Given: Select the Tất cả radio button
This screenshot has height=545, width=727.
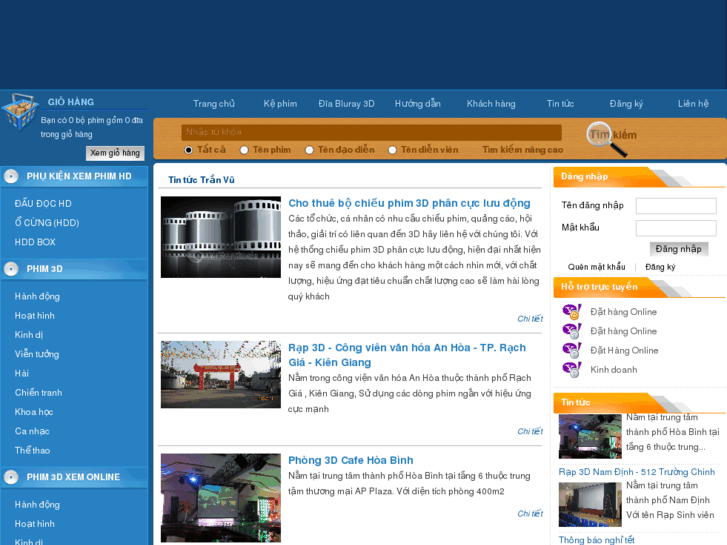Looking at the screenshot, I should pos(188,150).
